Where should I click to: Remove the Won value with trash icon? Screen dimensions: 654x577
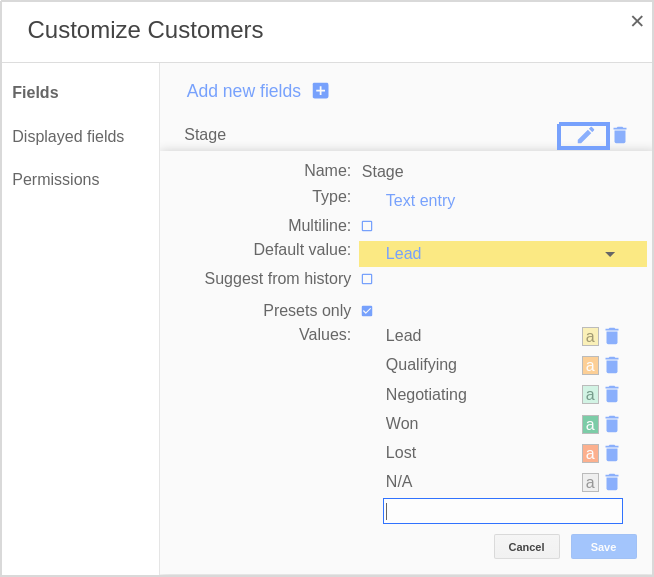pos(612,424)
